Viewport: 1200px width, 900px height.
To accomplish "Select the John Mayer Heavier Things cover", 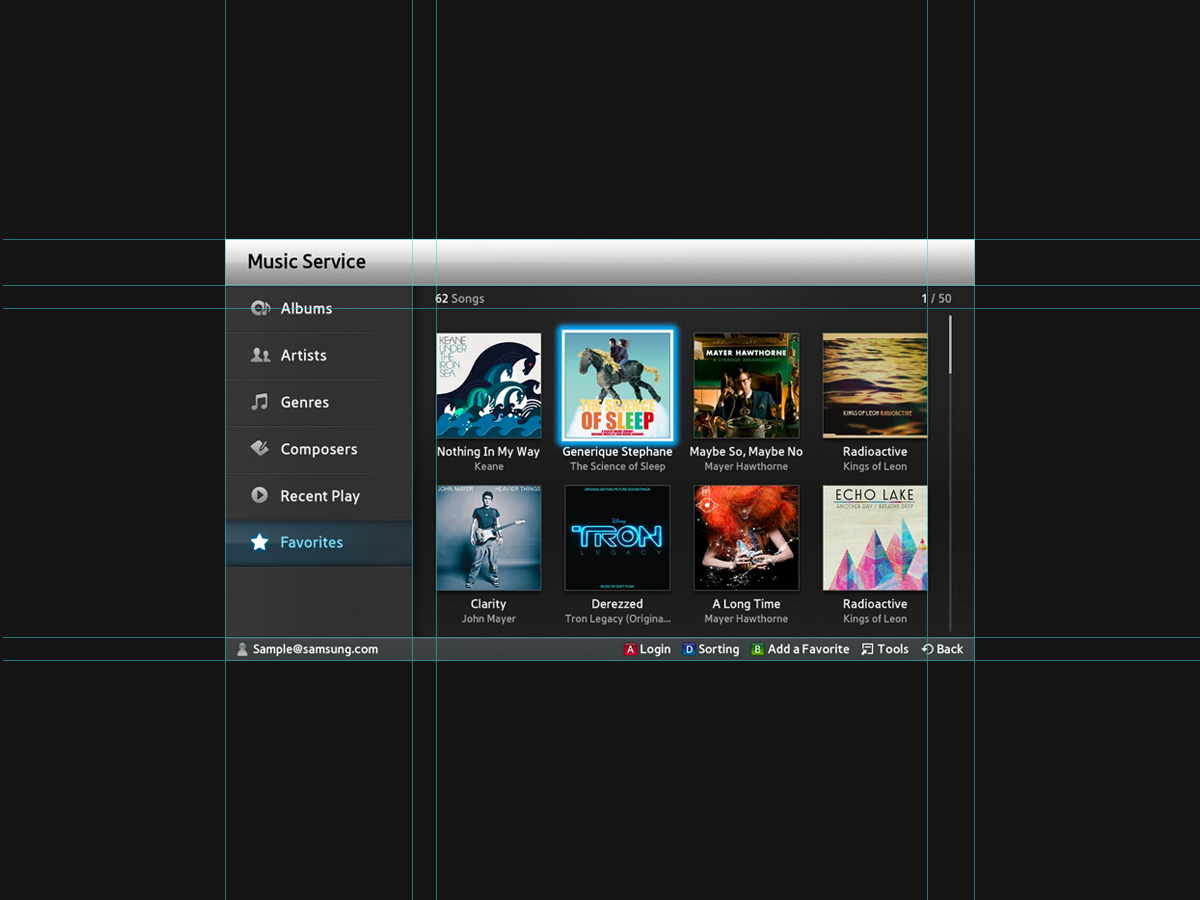I will (x=489, y=538).
